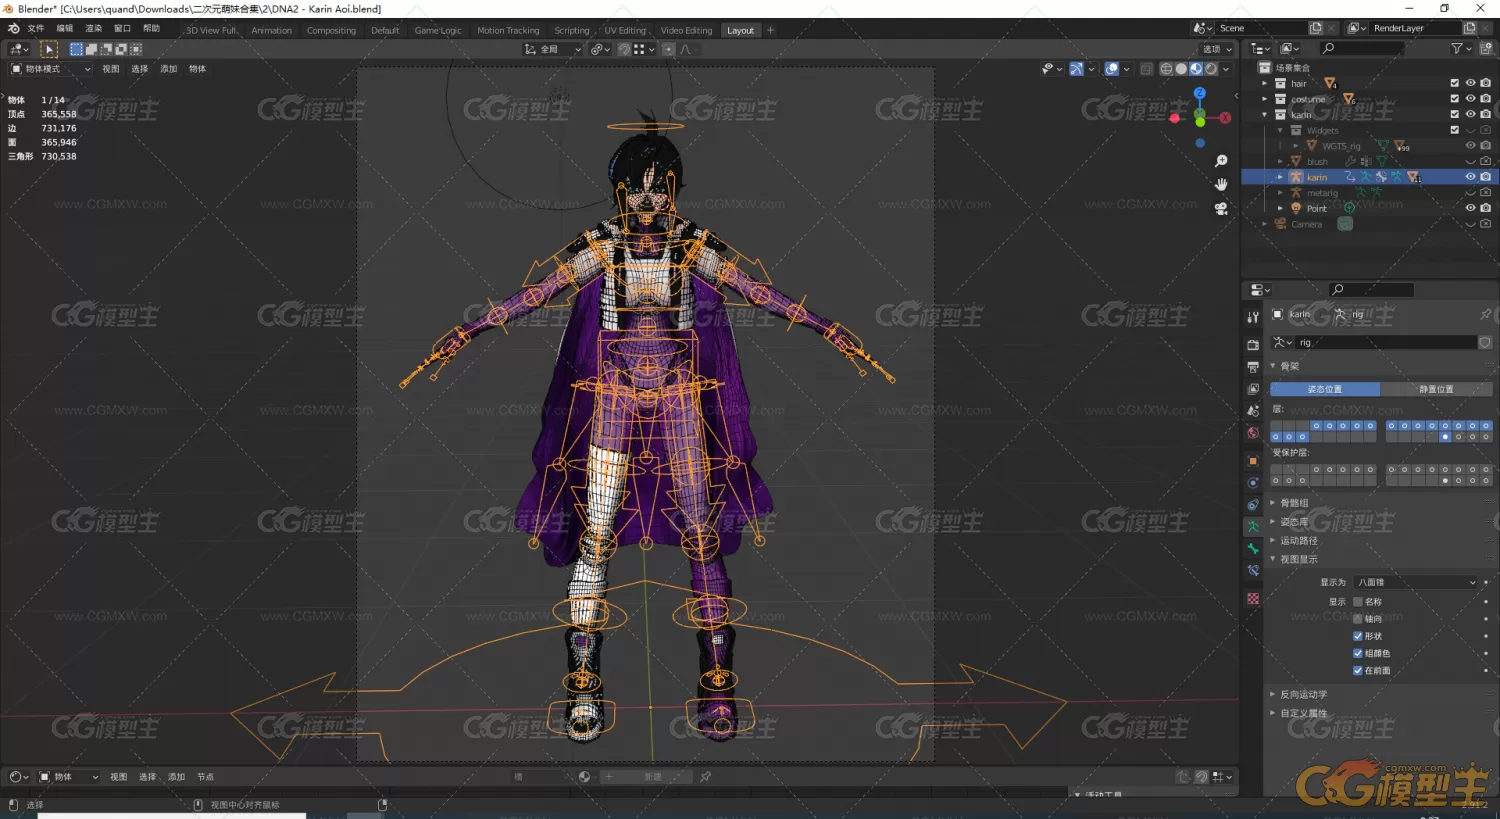The width and height of the screenshot is (1500, 819).
Task: Open the 物体模式 mode dropdown
Action: (x=50, y=69)
